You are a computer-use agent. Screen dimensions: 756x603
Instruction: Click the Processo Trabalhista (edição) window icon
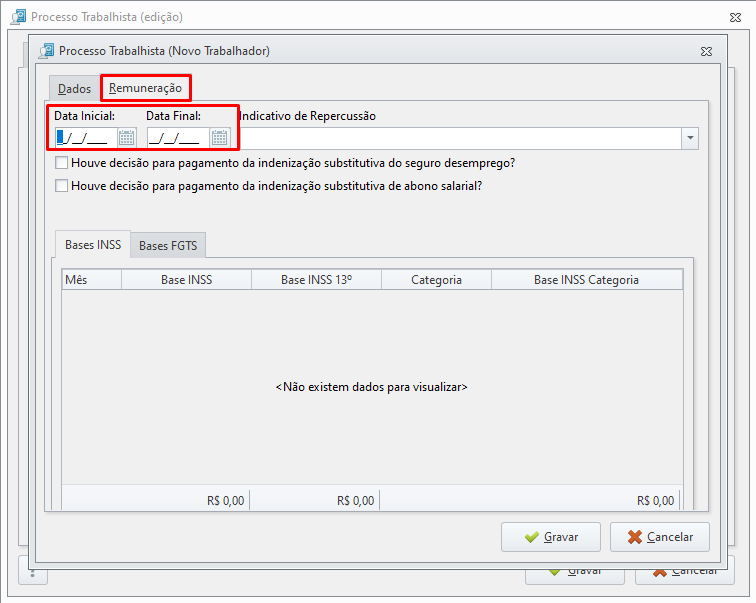(19, 17)
